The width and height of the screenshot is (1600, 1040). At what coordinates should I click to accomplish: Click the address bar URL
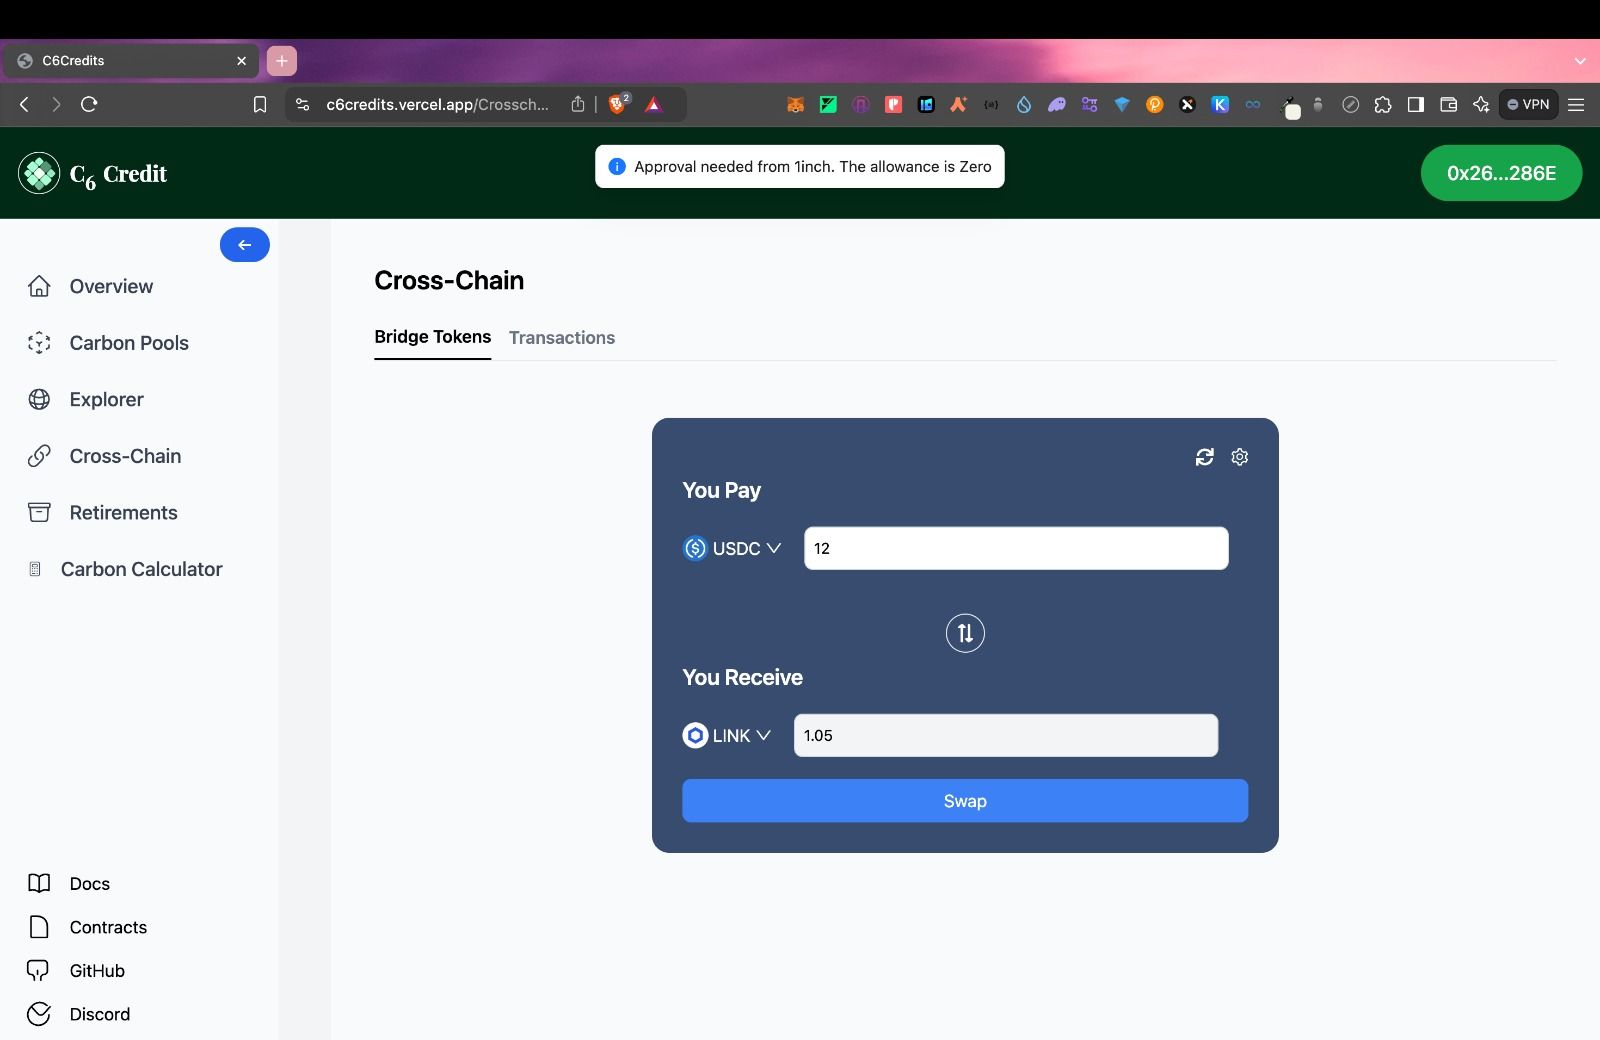coord(438,104)
